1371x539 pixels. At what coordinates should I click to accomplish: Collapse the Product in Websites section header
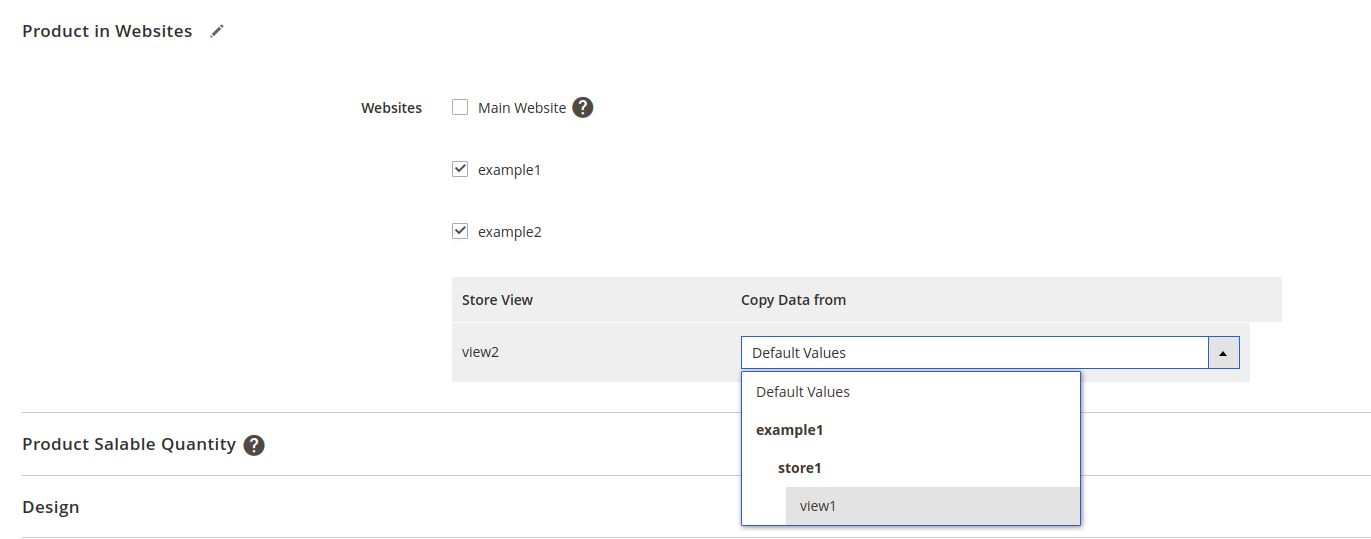107,32
